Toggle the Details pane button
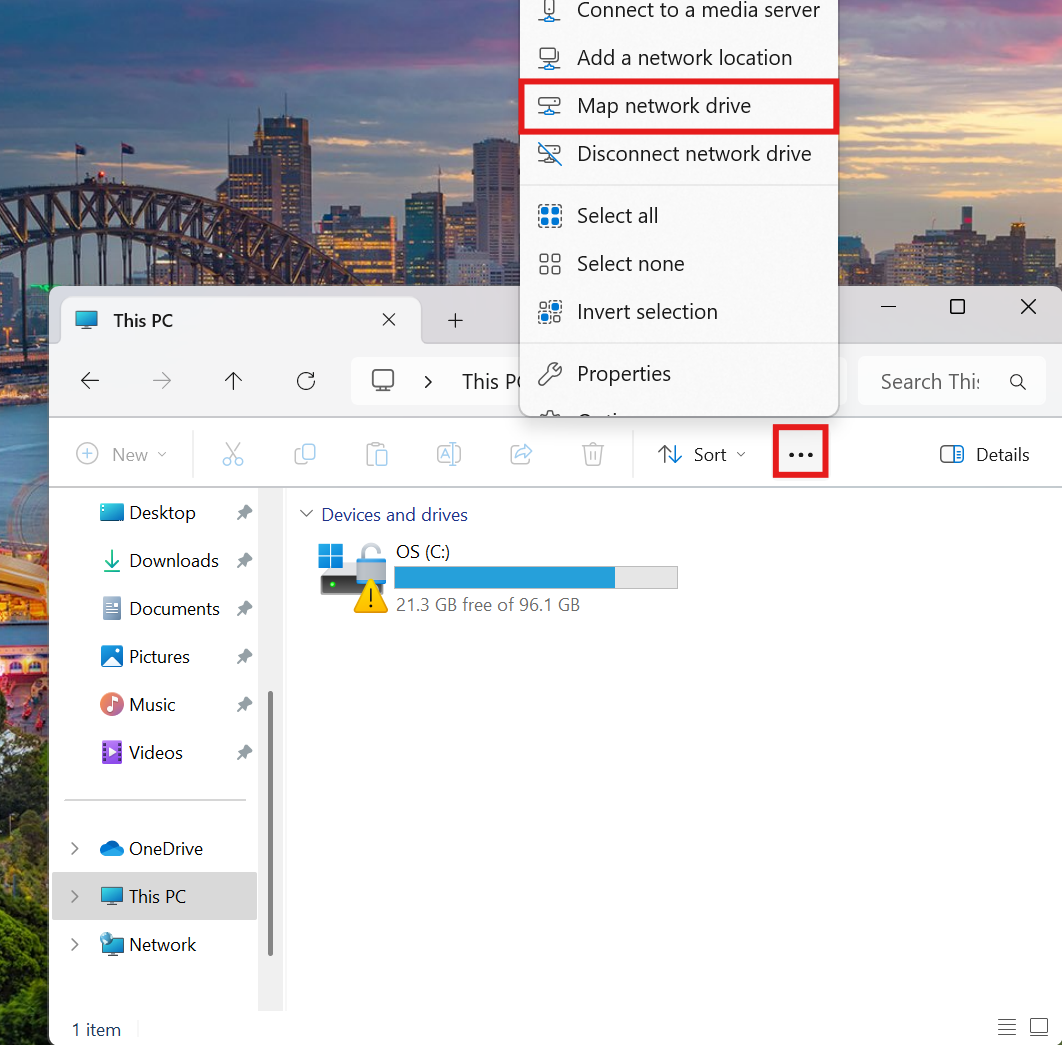 click(x=984, y=454)
